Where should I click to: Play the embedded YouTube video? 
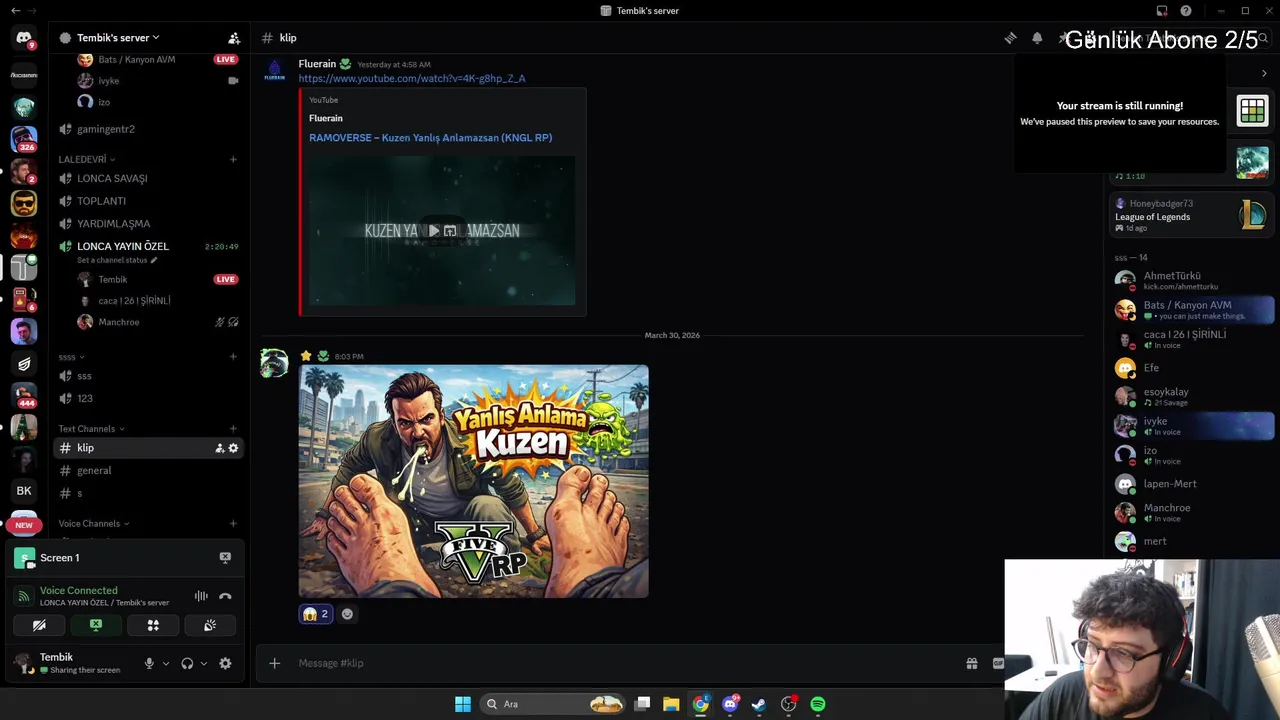pos(434,231)
